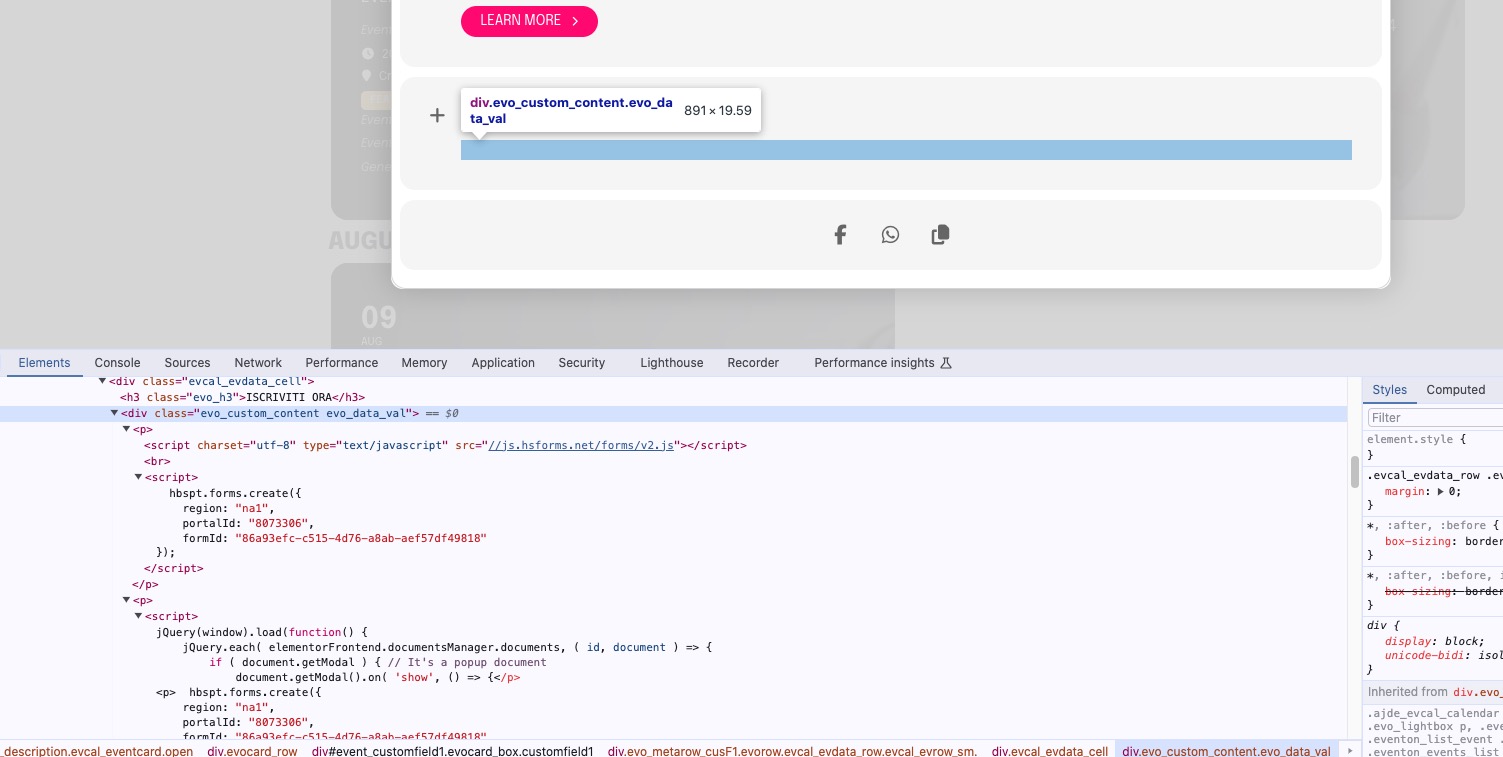Click the highlighted blue element overlay on page
1503x757 pixels.
(906, 150)
